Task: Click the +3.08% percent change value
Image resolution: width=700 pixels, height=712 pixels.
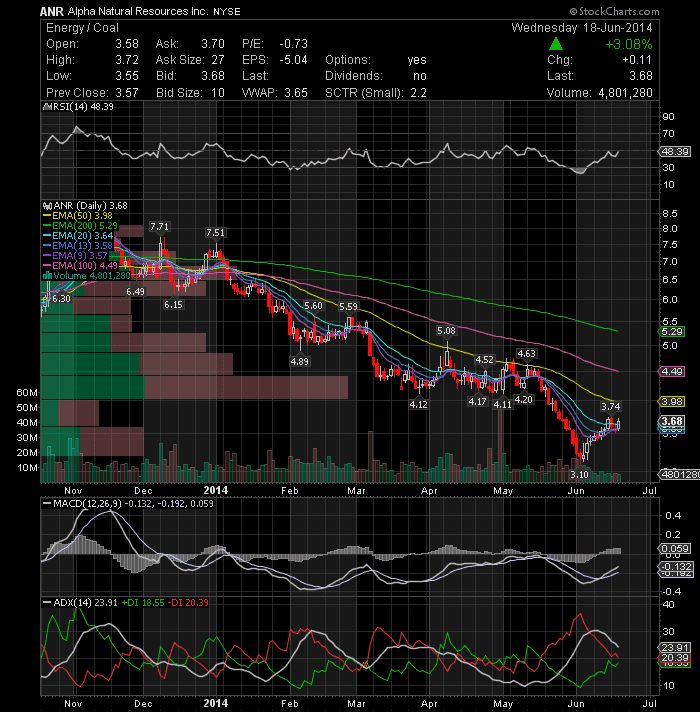Action: [x=629, y=44]
